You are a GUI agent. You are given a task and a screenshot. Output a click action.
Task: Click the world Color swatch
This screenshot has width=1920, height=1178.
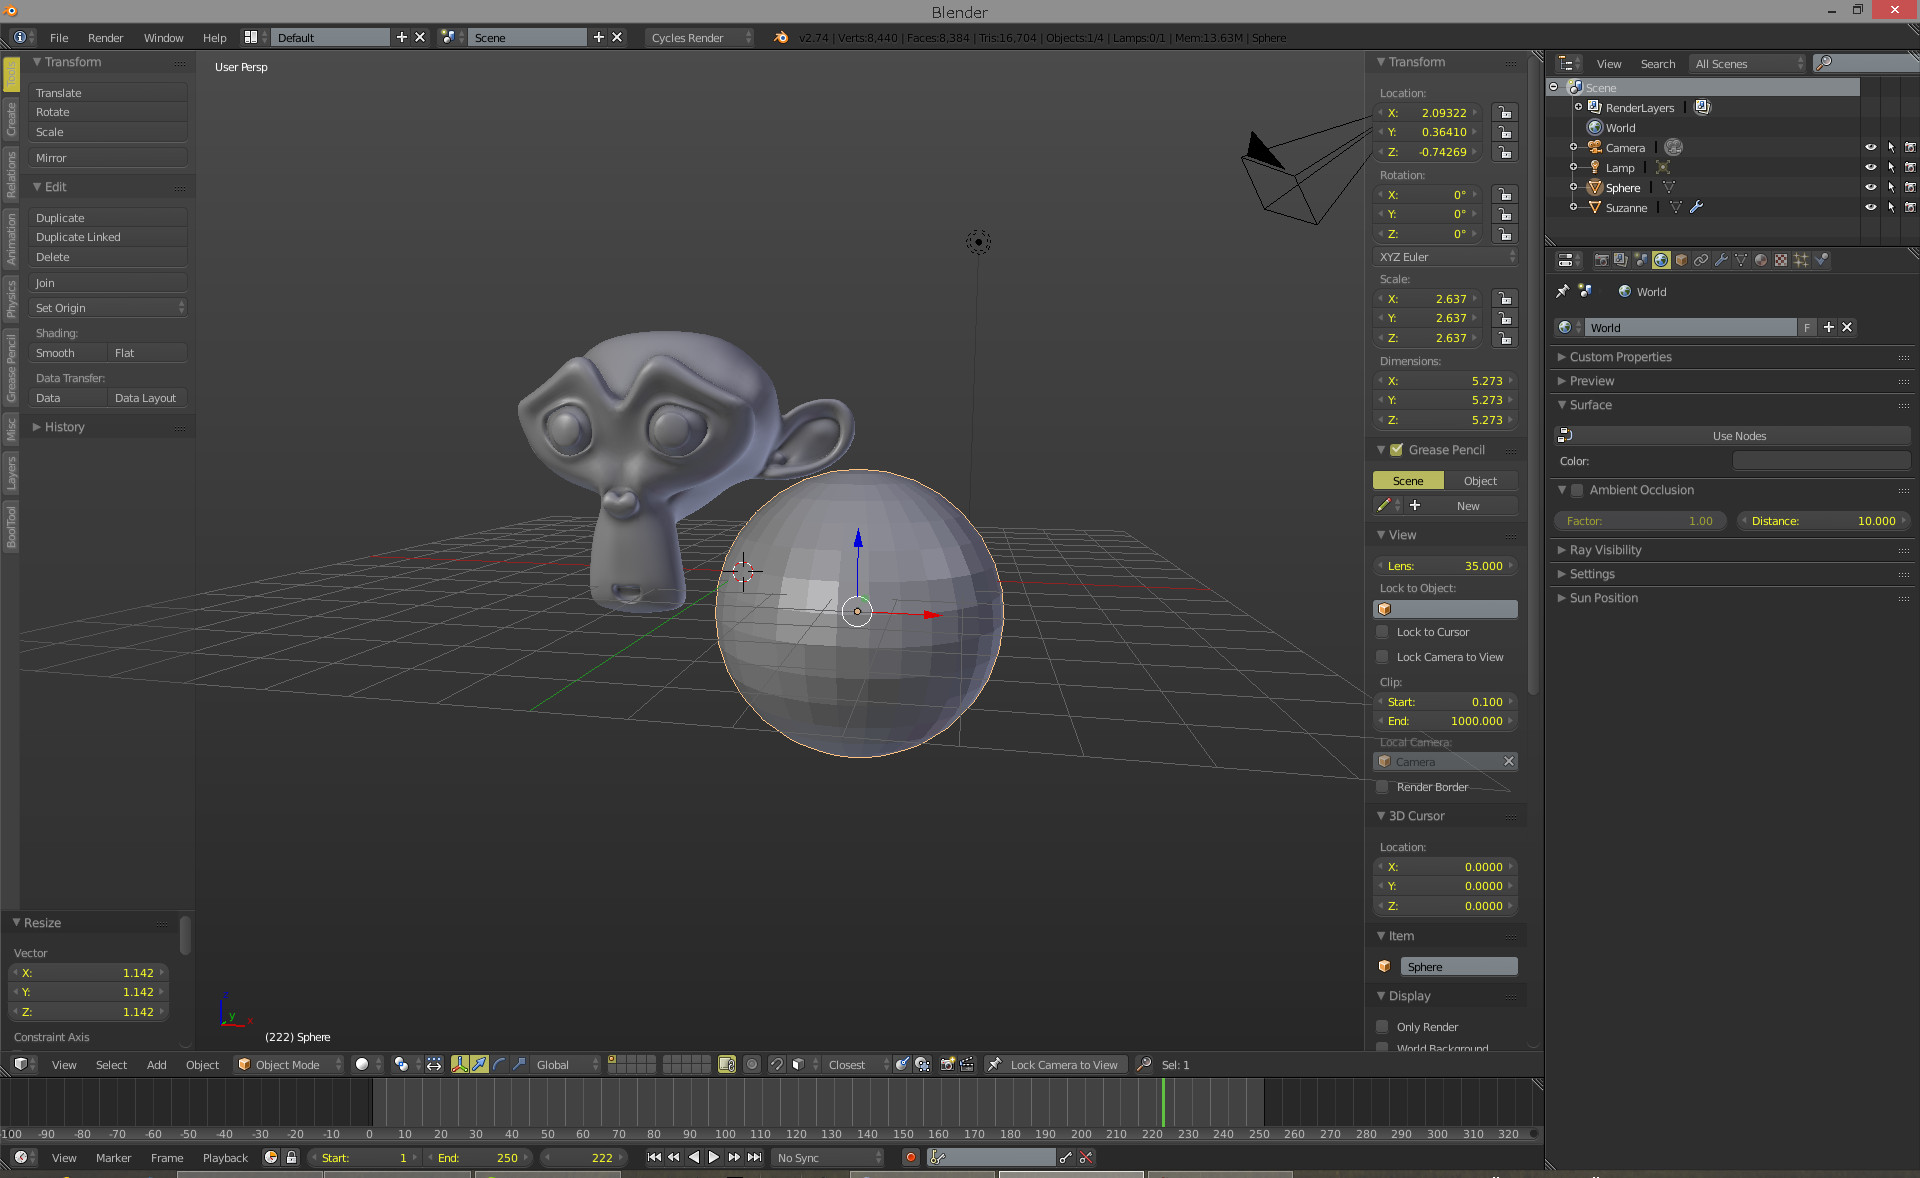(1821, 461)
